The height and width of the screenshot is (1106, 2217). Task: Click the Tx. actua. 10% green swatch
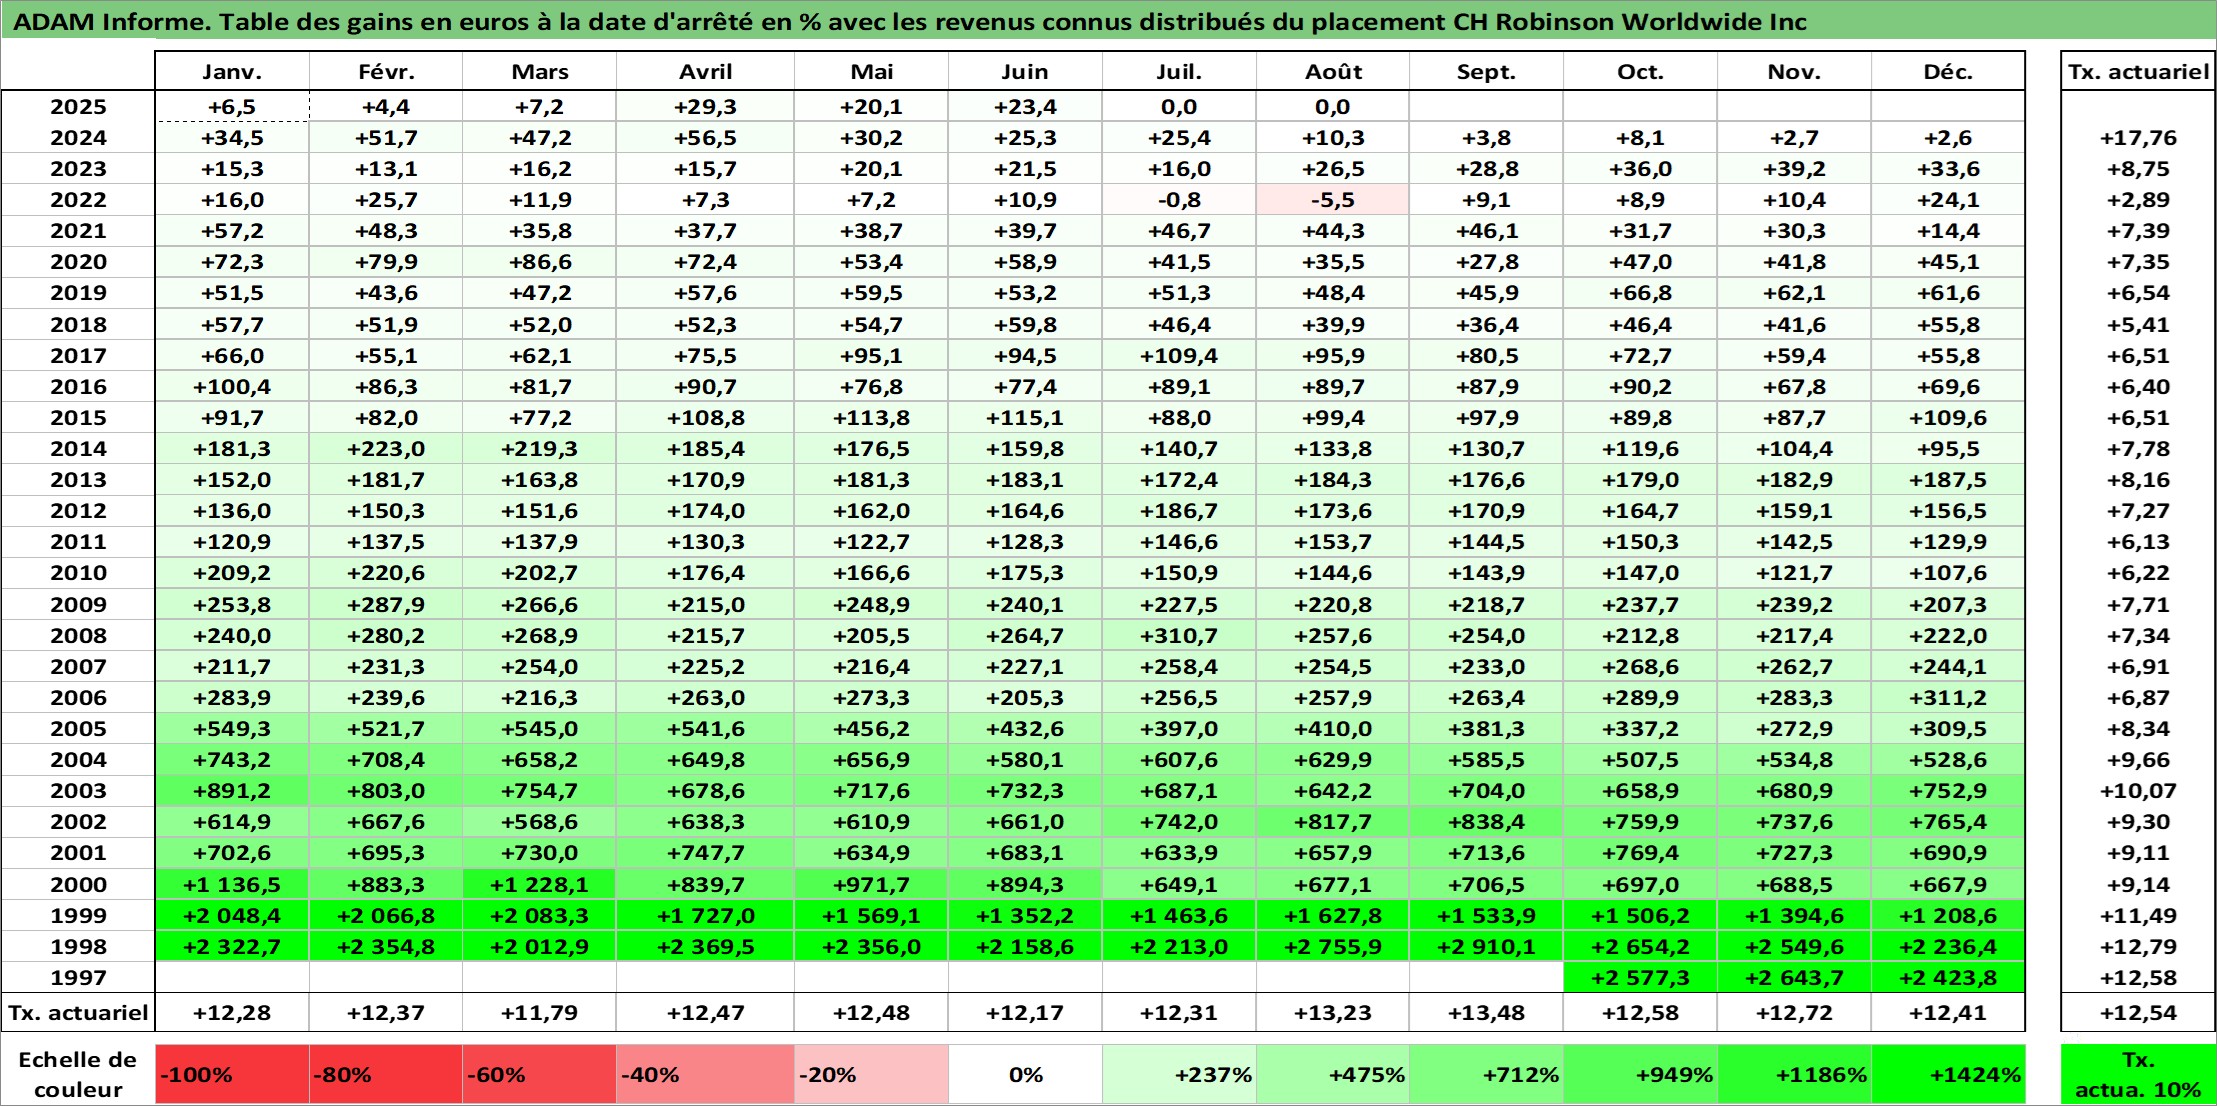(2138, 1075)
